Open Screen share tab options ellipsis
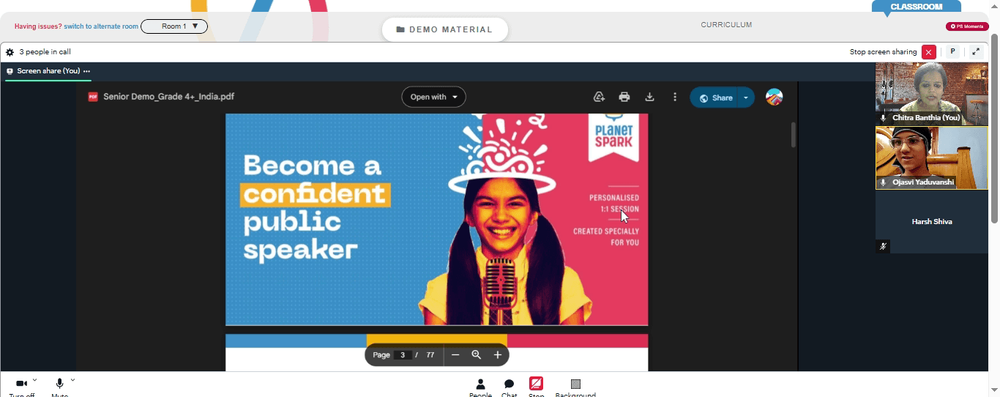Image resolution: width=1000 pixels, height=397 pixels. [87, 71]
